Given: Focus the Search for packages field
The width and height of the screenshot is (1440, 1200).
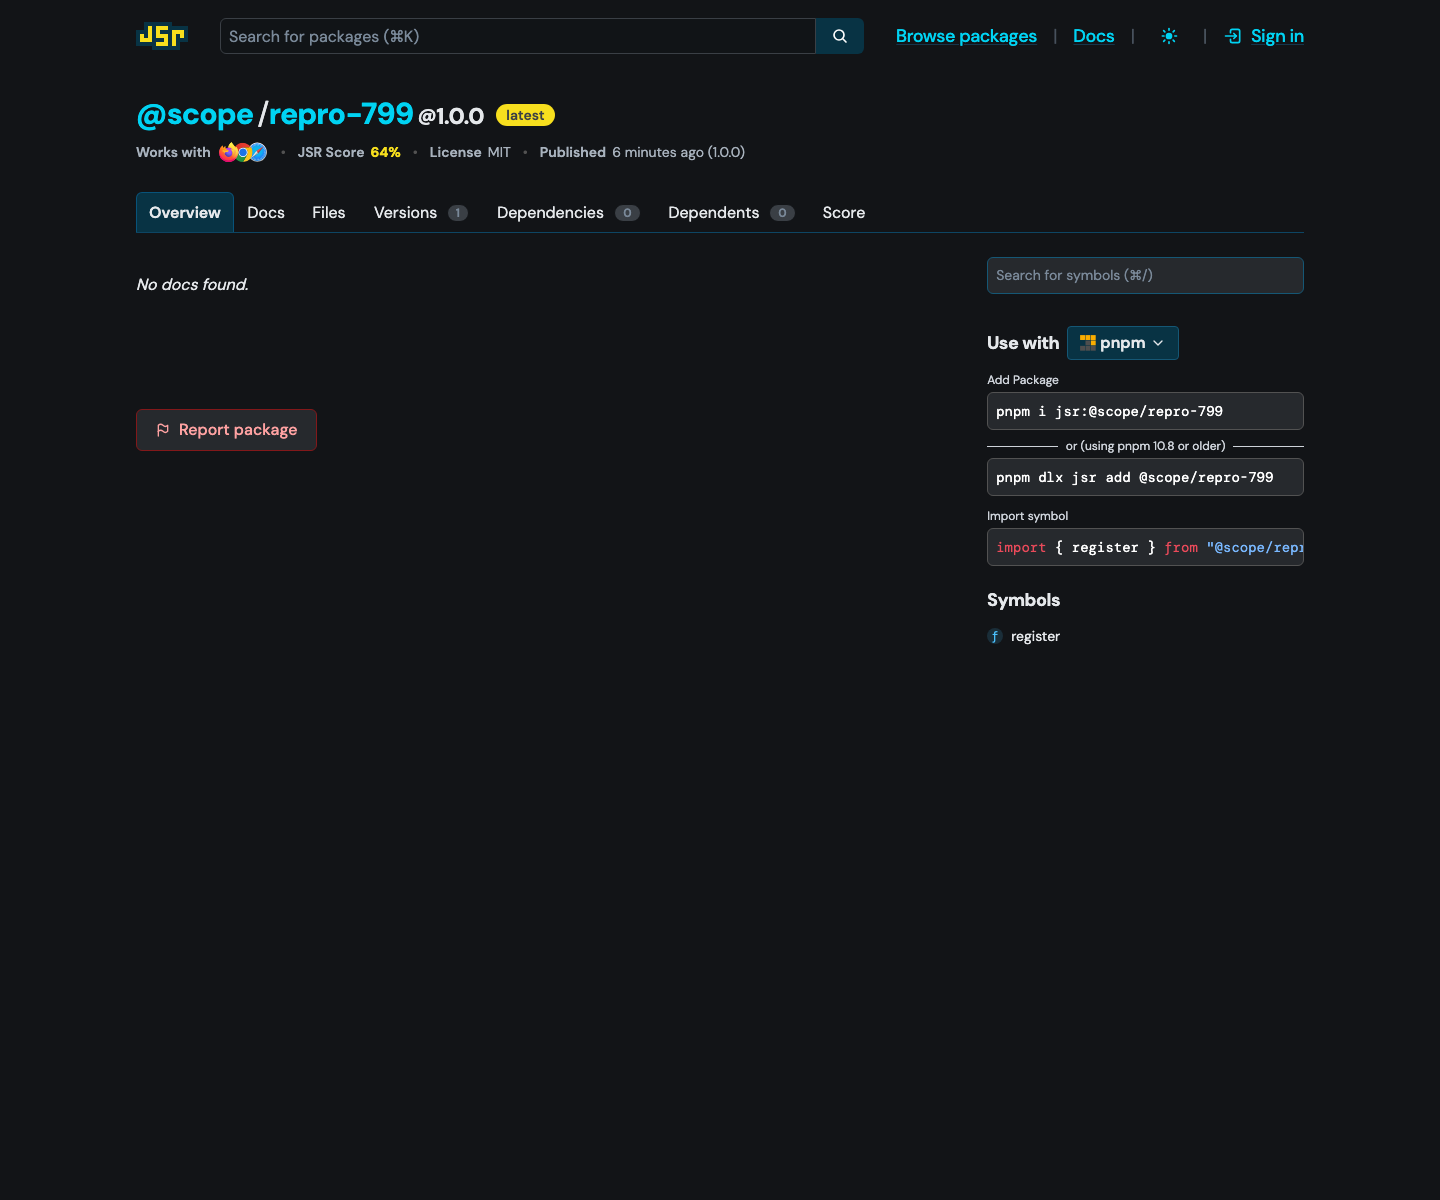Looking at the screenshot, I should click(518, 36).
